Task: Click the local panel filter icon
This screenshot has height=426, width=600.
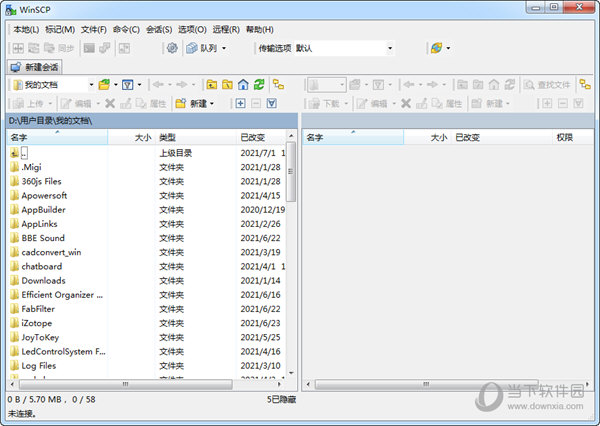Action: point(127,84)
